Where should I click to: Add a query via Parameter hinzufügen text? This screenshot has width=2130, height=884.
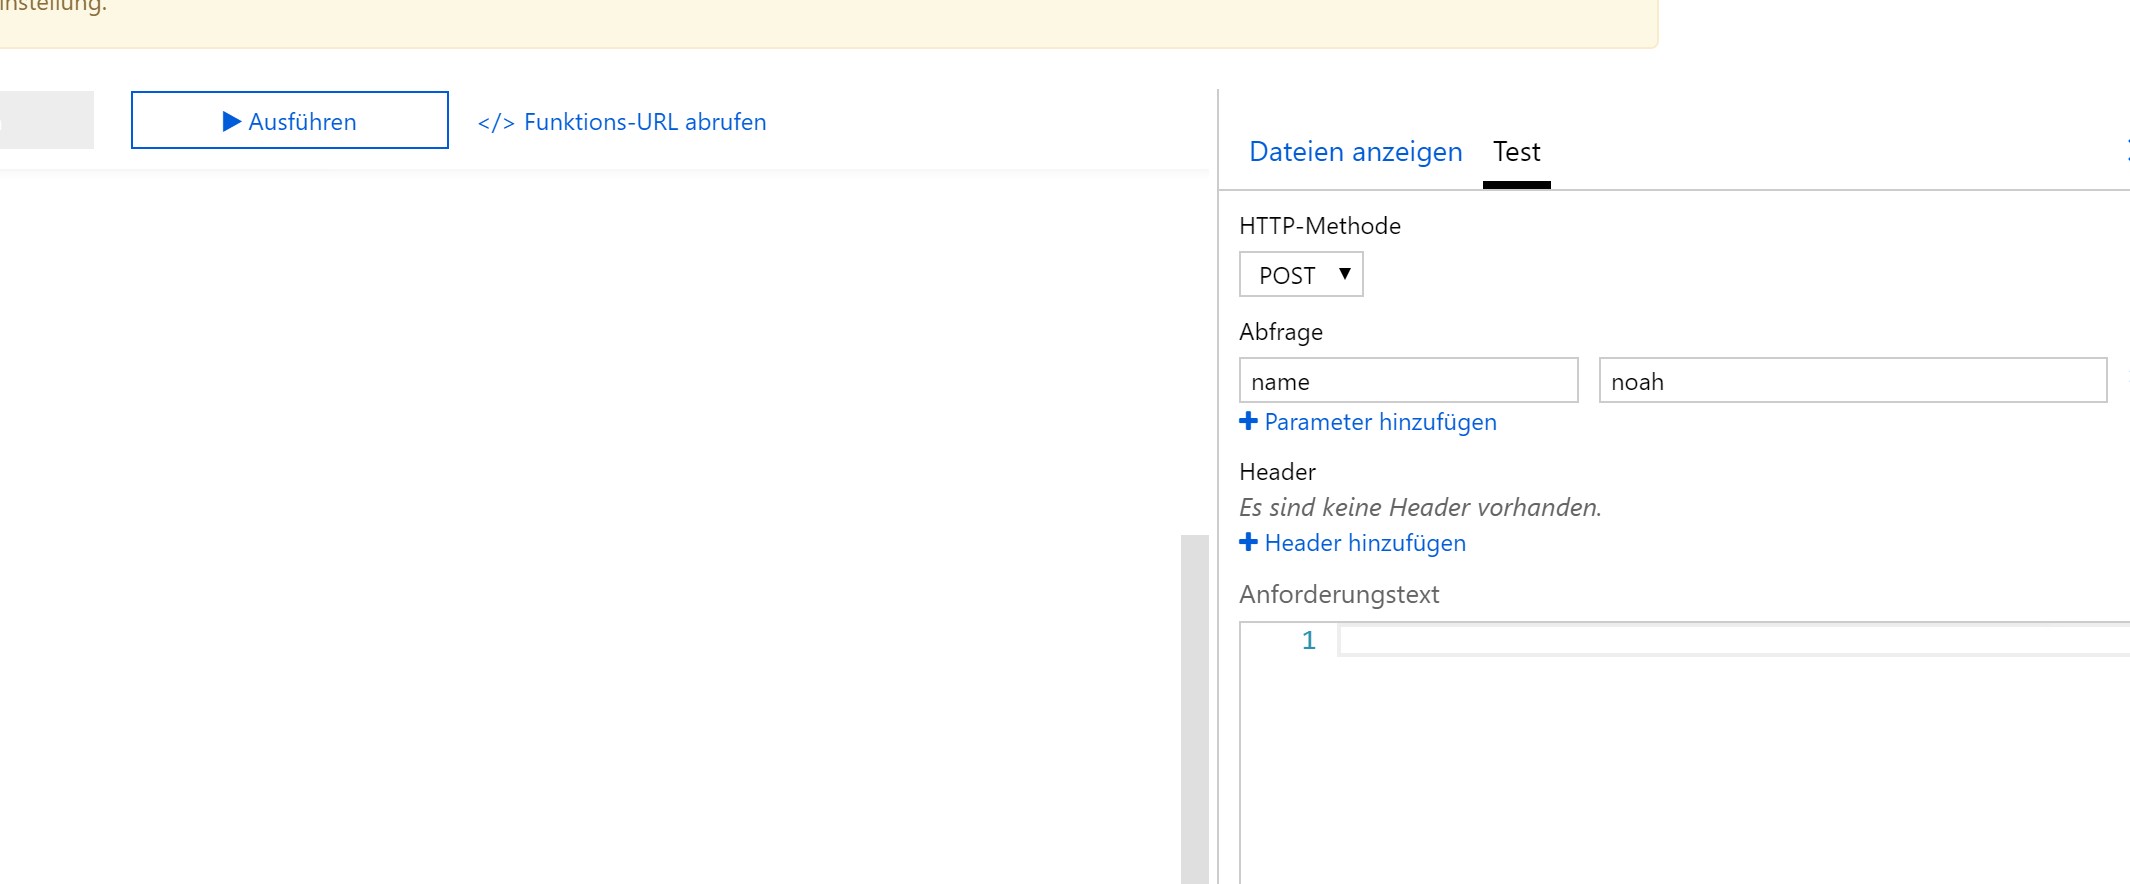[x=1380, y=422]
